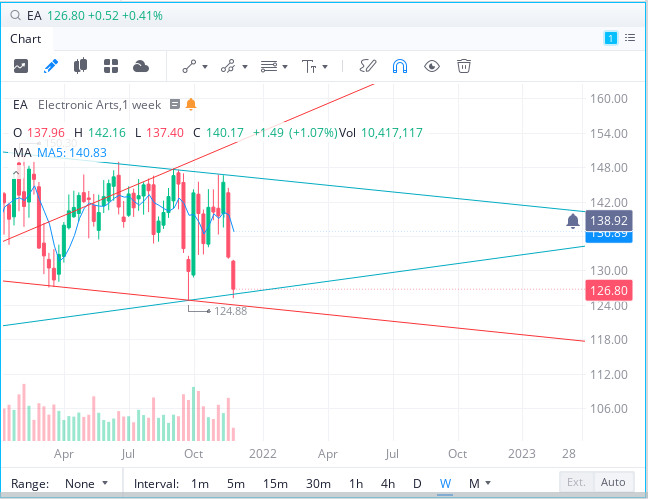Click the continuous drawing mode pen icon
This screenshot has height=499, width=648.
[x=368, y=66]
